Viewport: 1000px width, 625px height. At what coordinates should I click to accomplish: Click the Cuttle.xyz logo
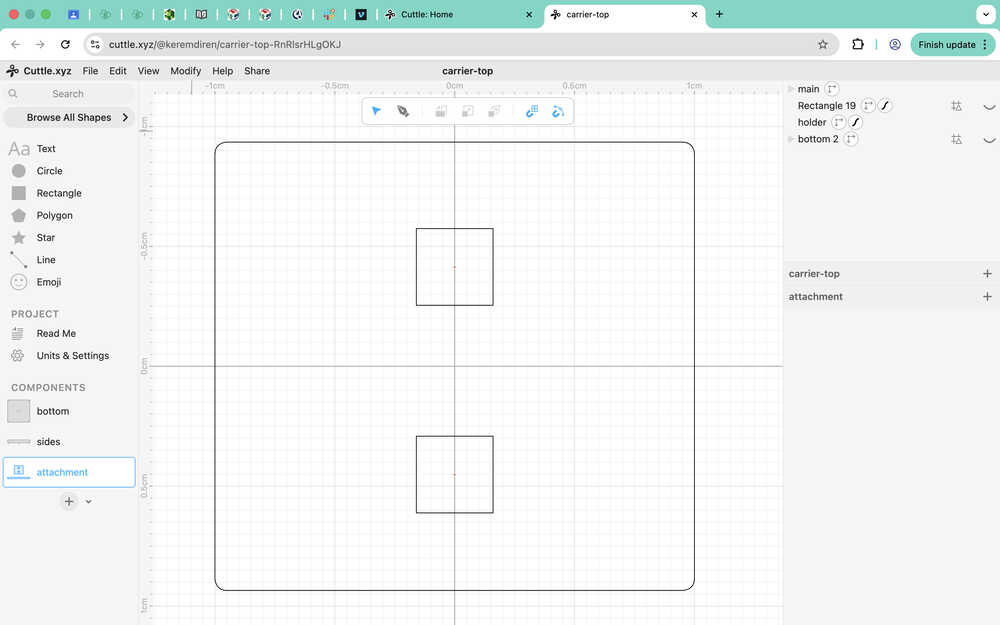click(39, 71)
